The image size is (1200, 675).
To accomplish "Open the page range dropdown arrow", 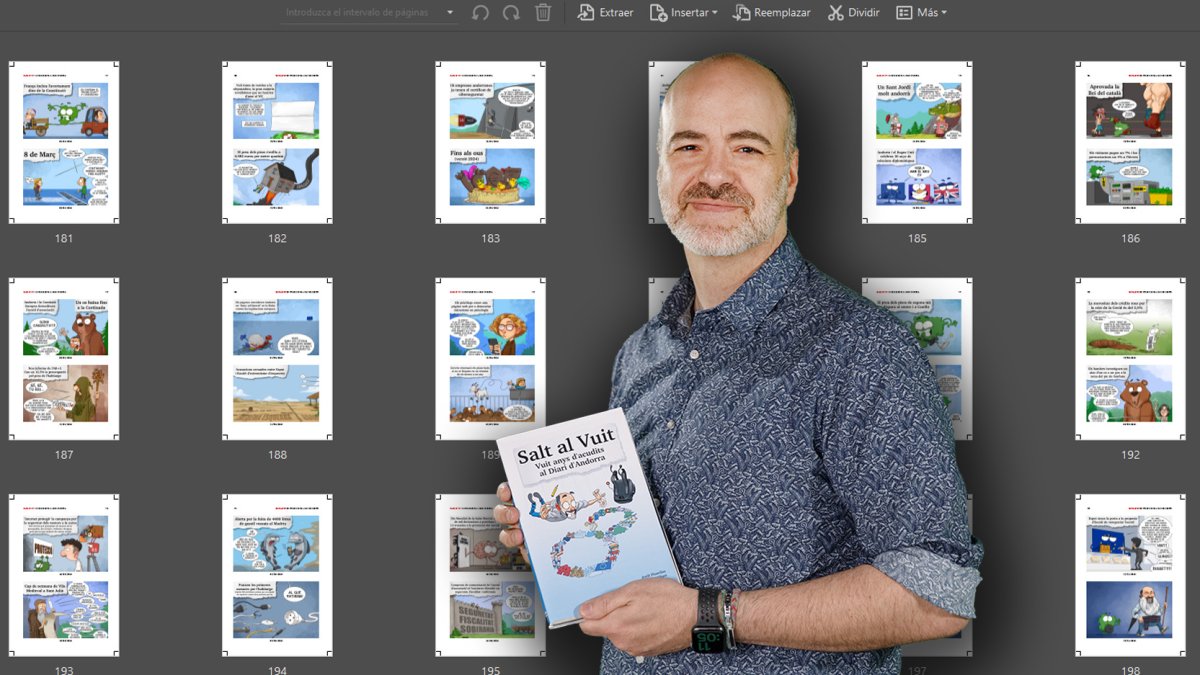I will point(451,13).
